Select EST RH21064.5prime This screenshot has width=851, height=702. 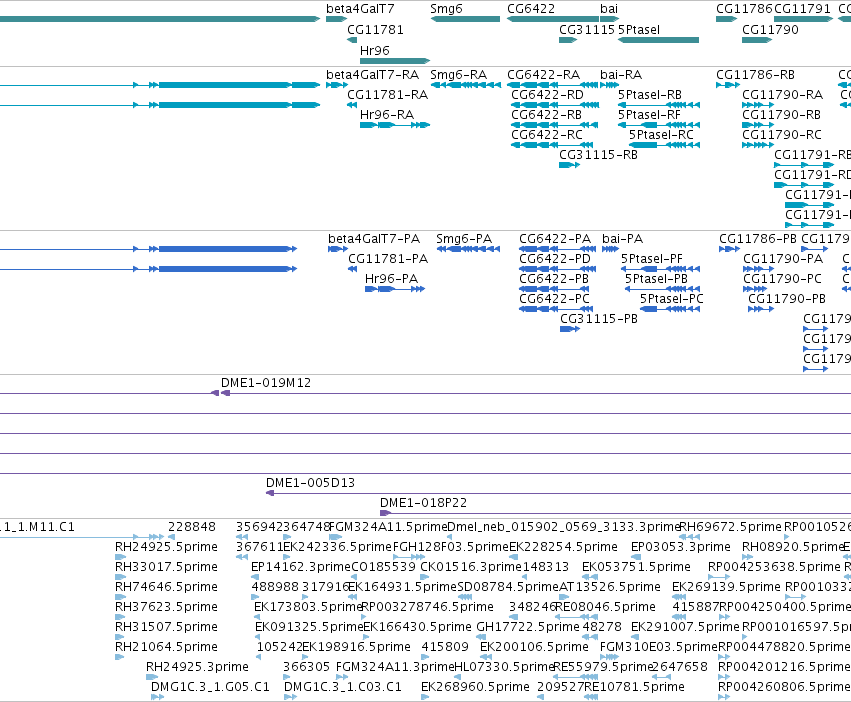pos(119,657)
